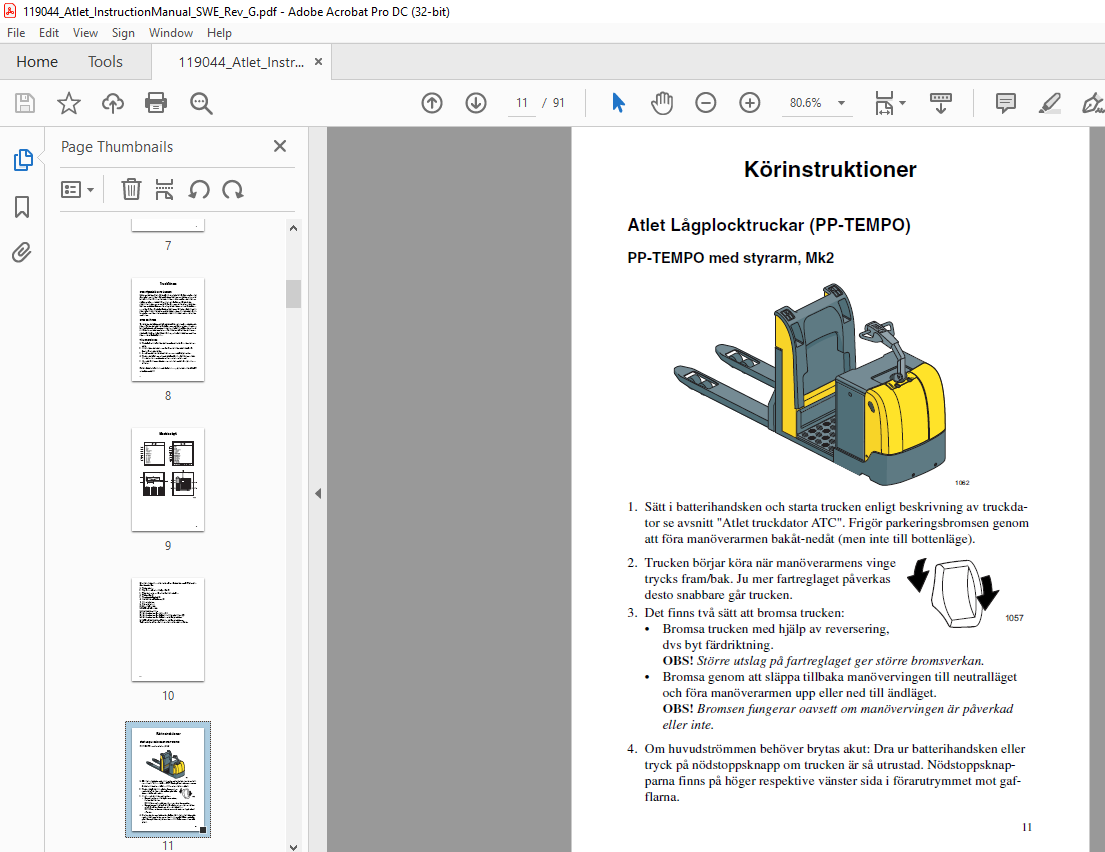This screenshot has height=852, width=1105.
Task: Click subheading PP-TEMPO med styrarm, Mk2
Action: (731, 258)
